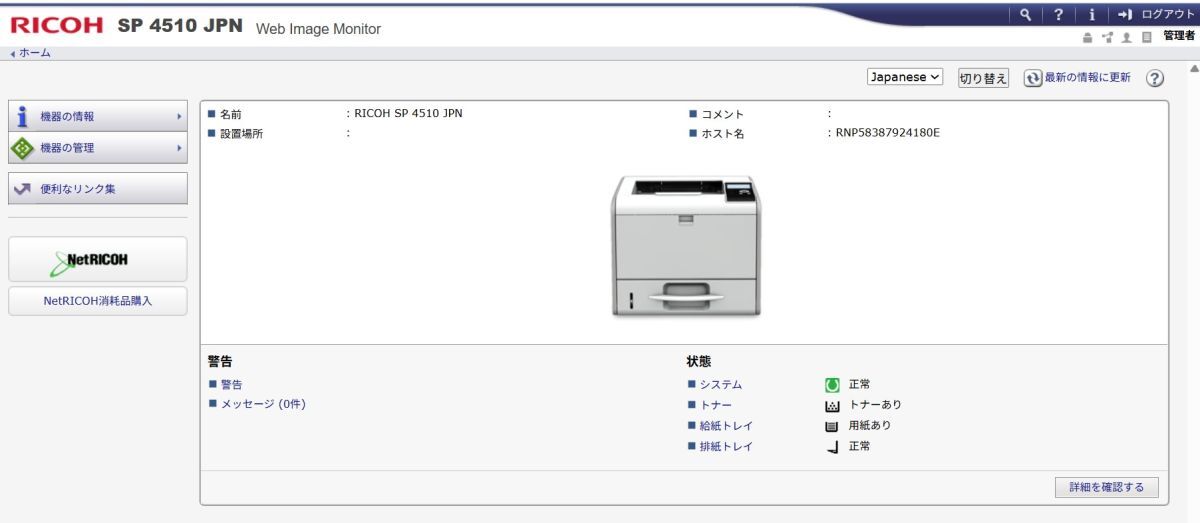Click the green システム status icon
The image size is (1200, 523).
coord(830,385)
